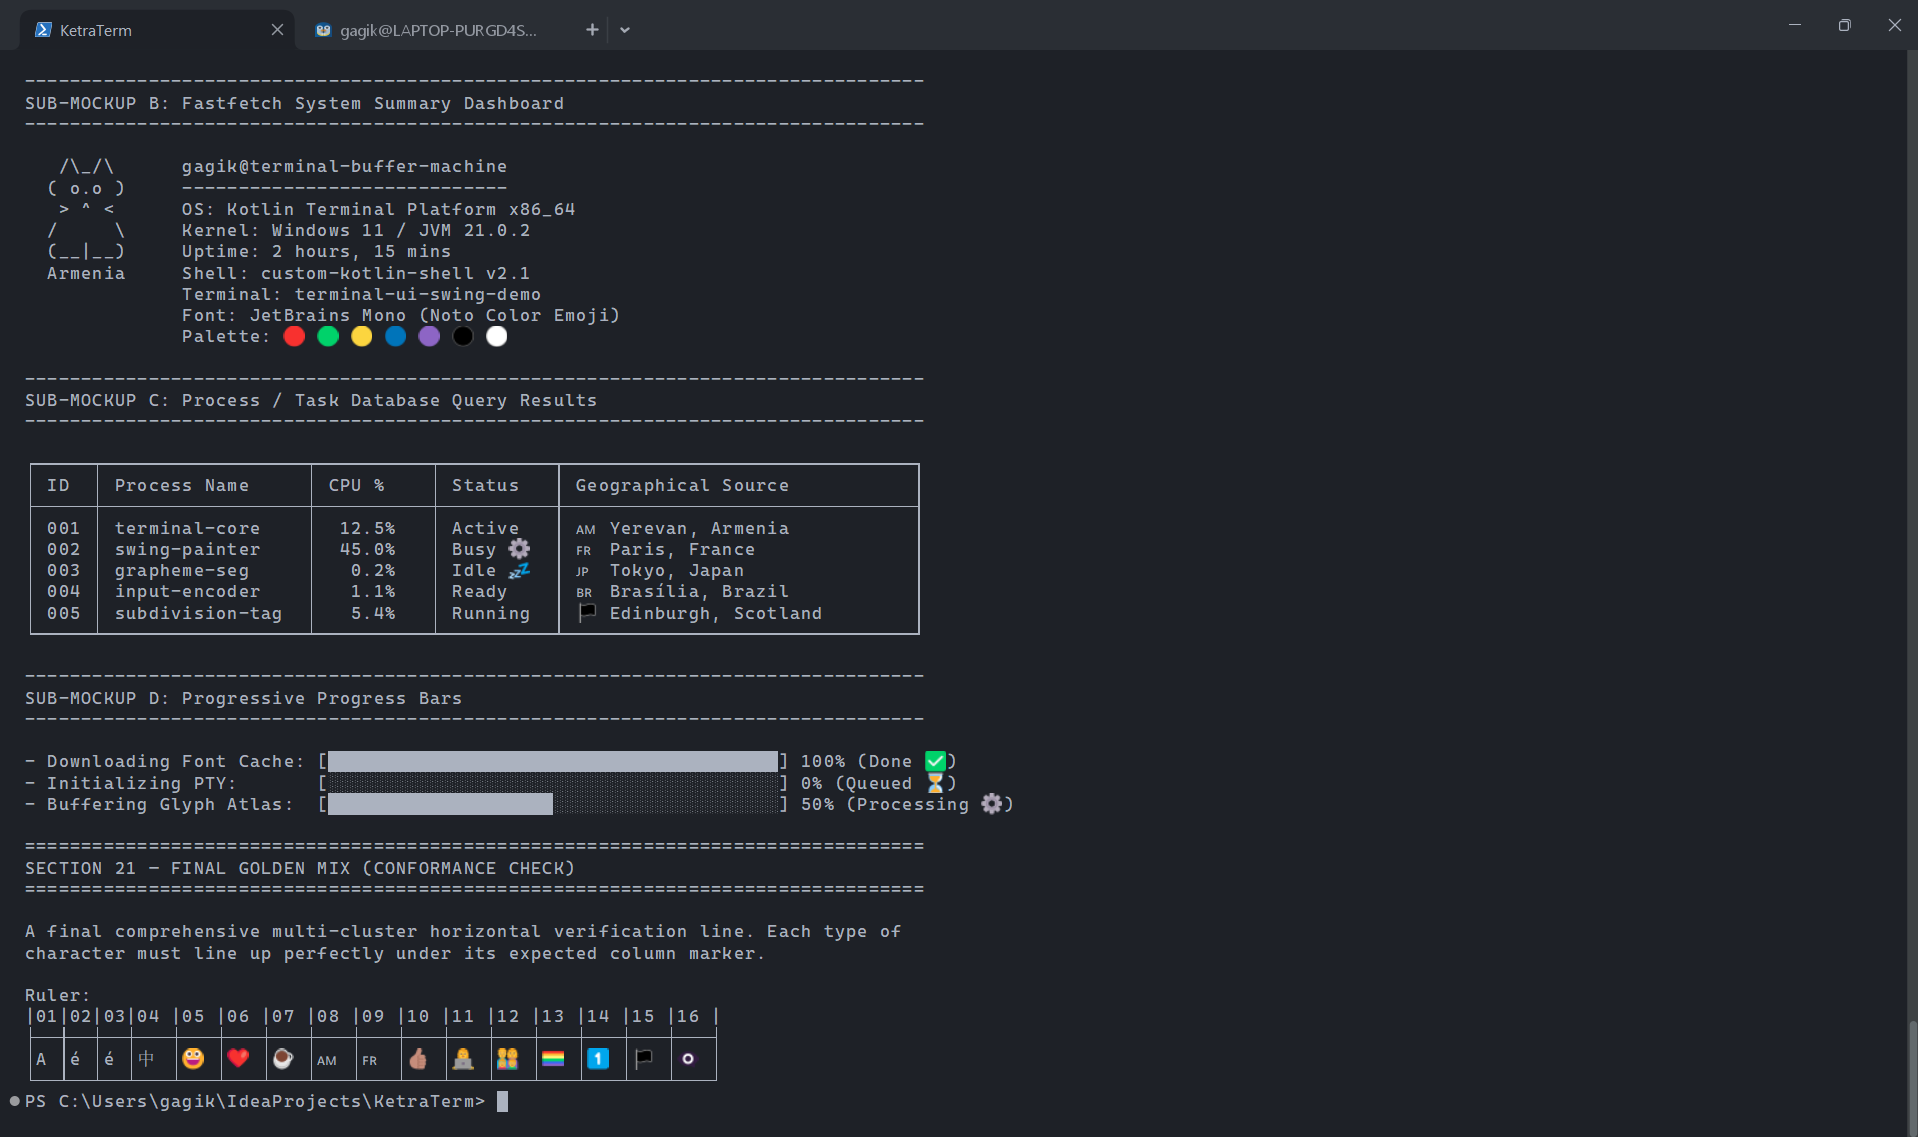Click the 'Running' status in row 005
The height and width of the screenshot is (1137, 1918).
click(x=490, y=613)
